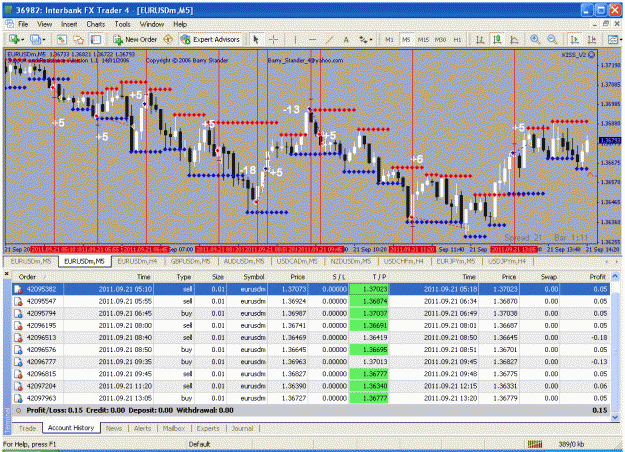Show the Navigator star-folder icon
Image resolution: width=625 pixels, height=452 pixels.
coord(79,39)
